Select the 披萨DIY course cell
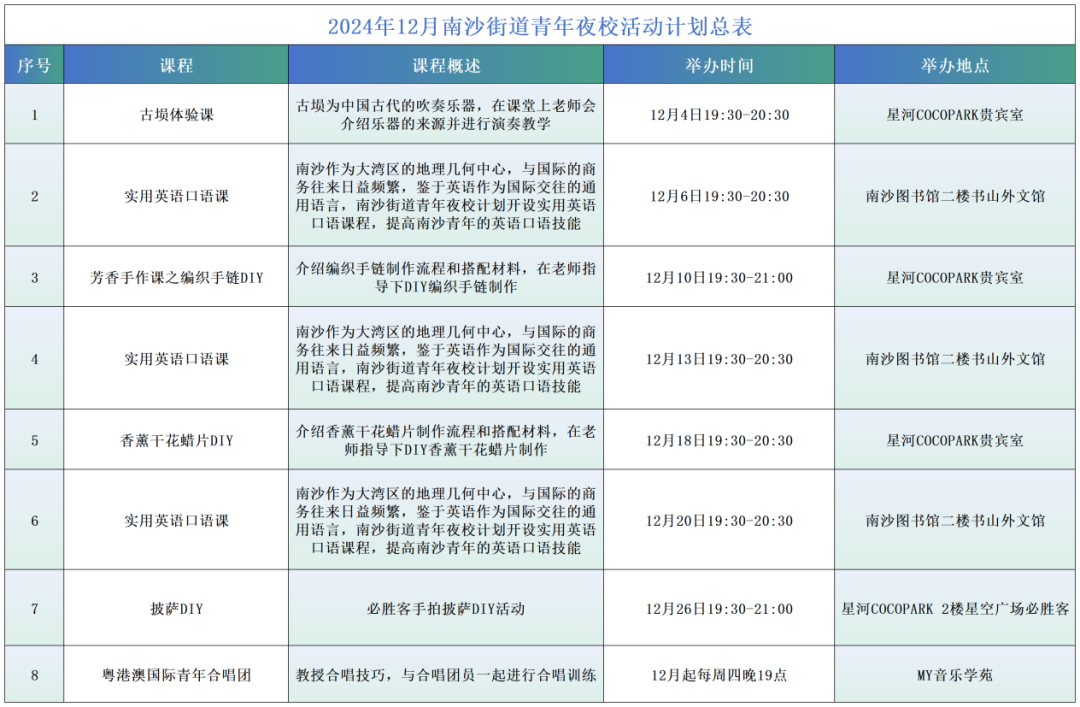Screen dimensions: 1080x707 point(176,608)
